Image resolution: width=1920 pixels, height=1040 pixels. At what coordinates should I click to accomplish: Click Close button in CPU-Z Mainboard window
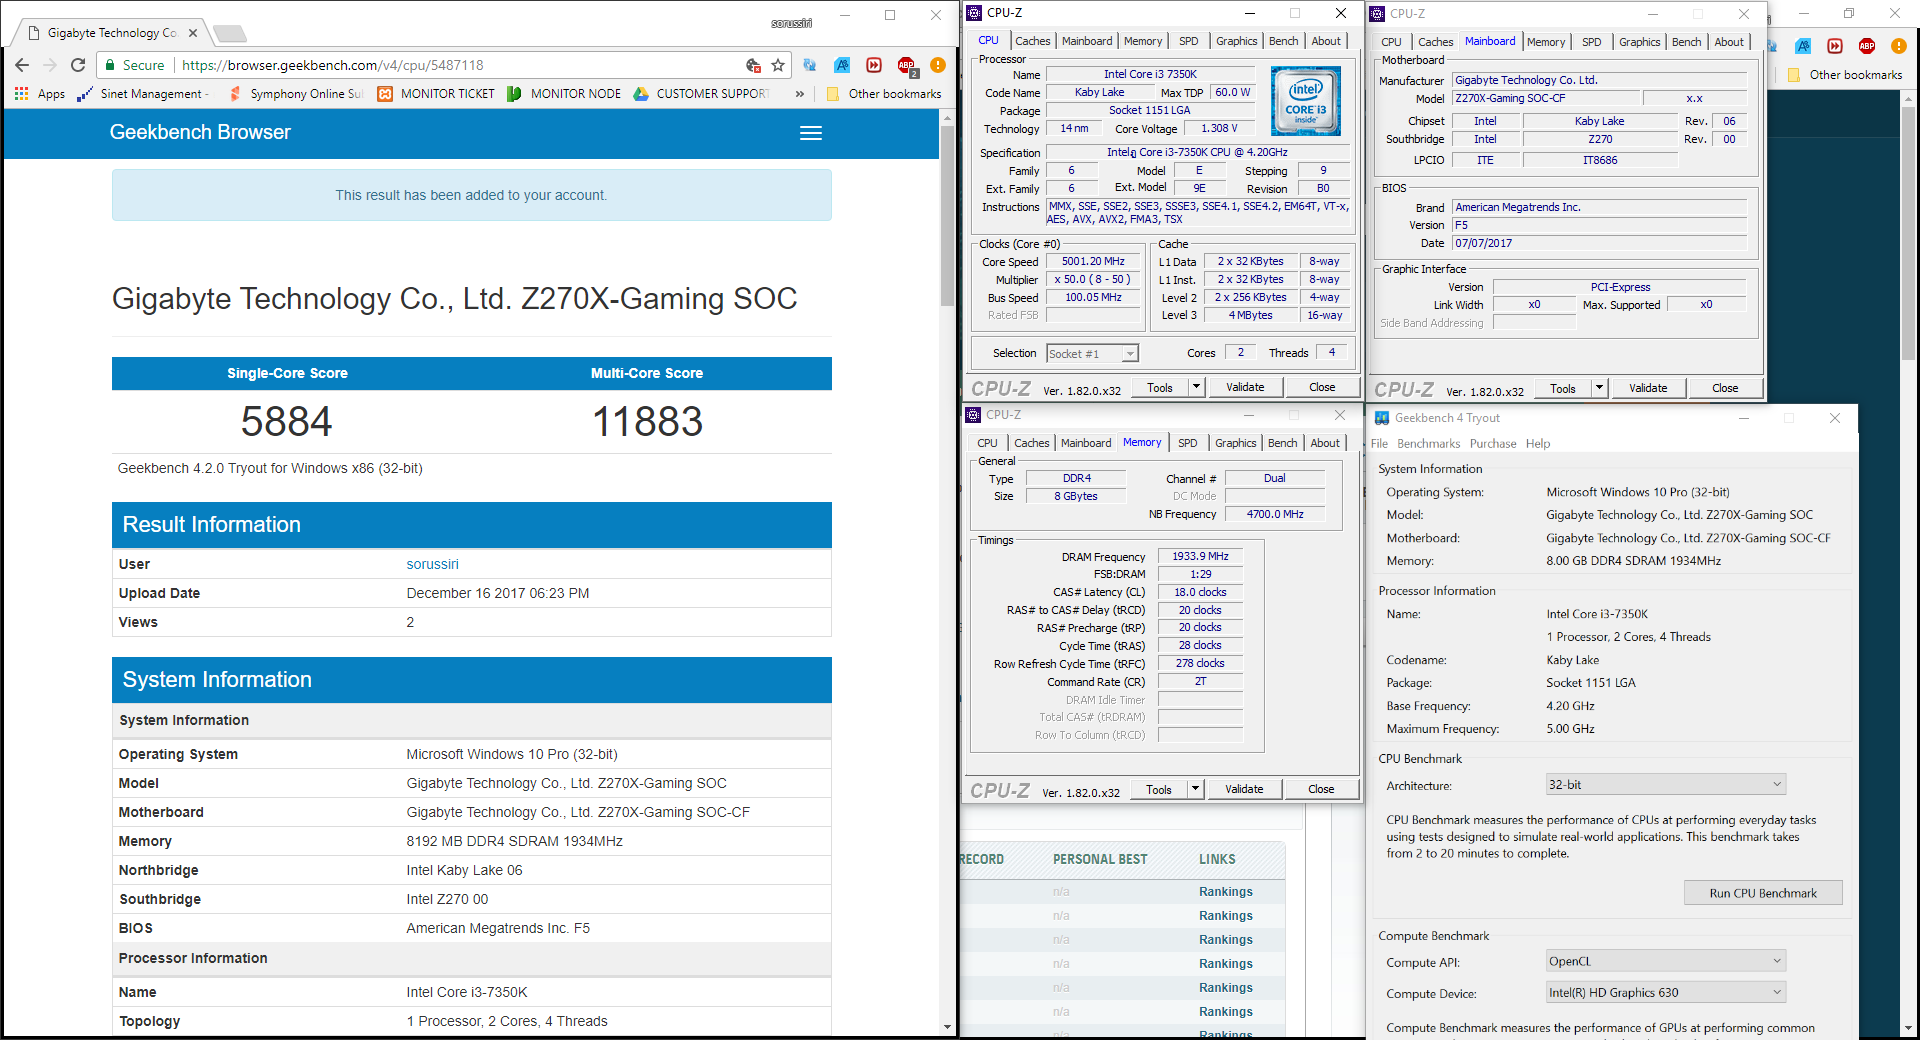point(1725,388)
